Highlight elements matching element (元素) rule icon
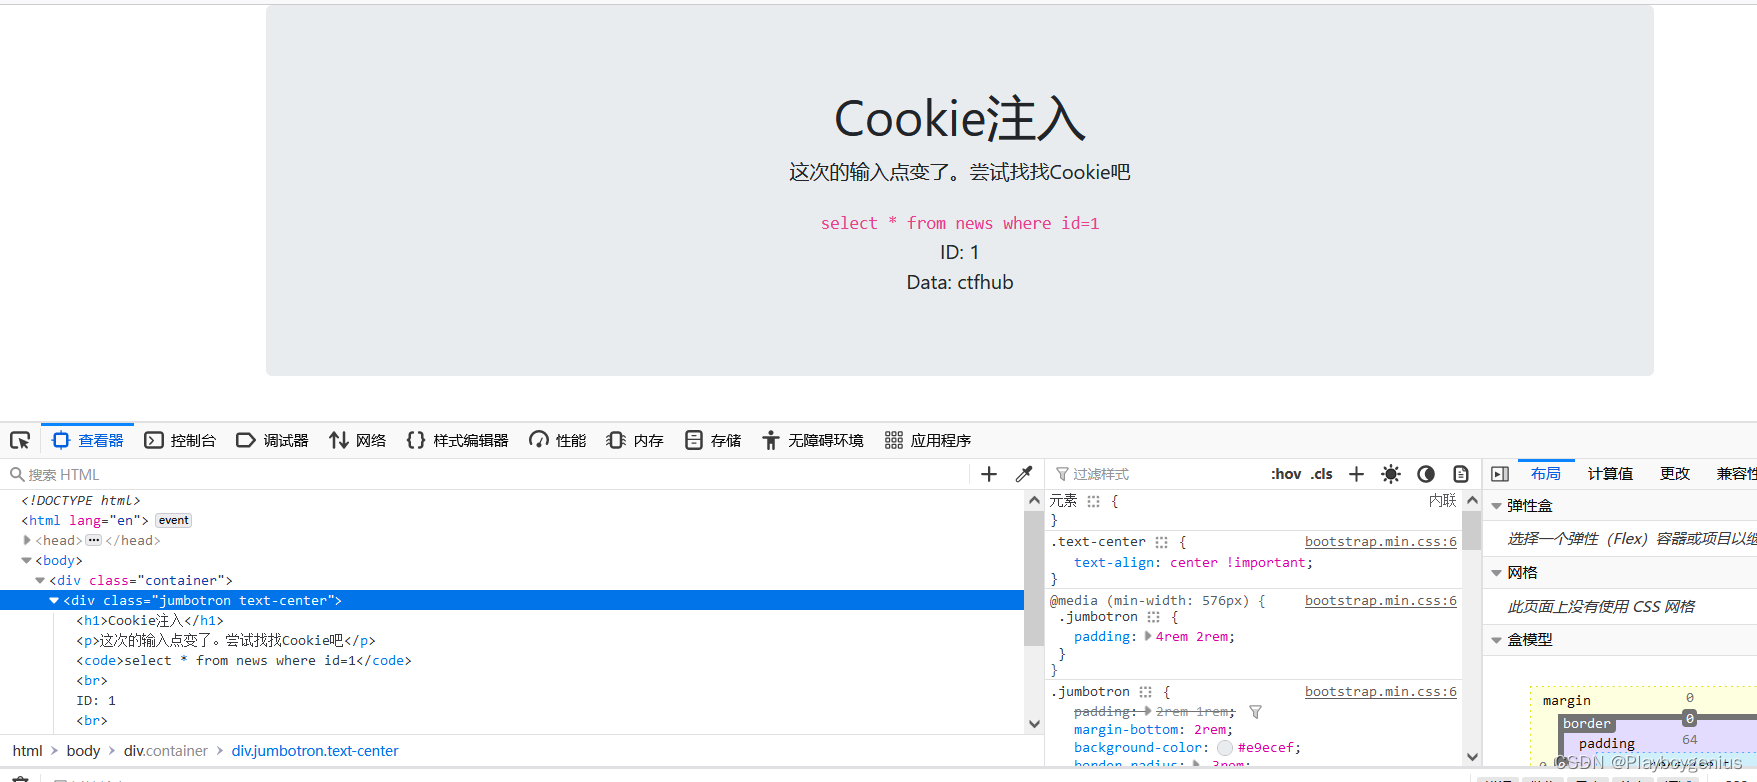Viewport: 1757px width, 782px height. [1093, 501]
